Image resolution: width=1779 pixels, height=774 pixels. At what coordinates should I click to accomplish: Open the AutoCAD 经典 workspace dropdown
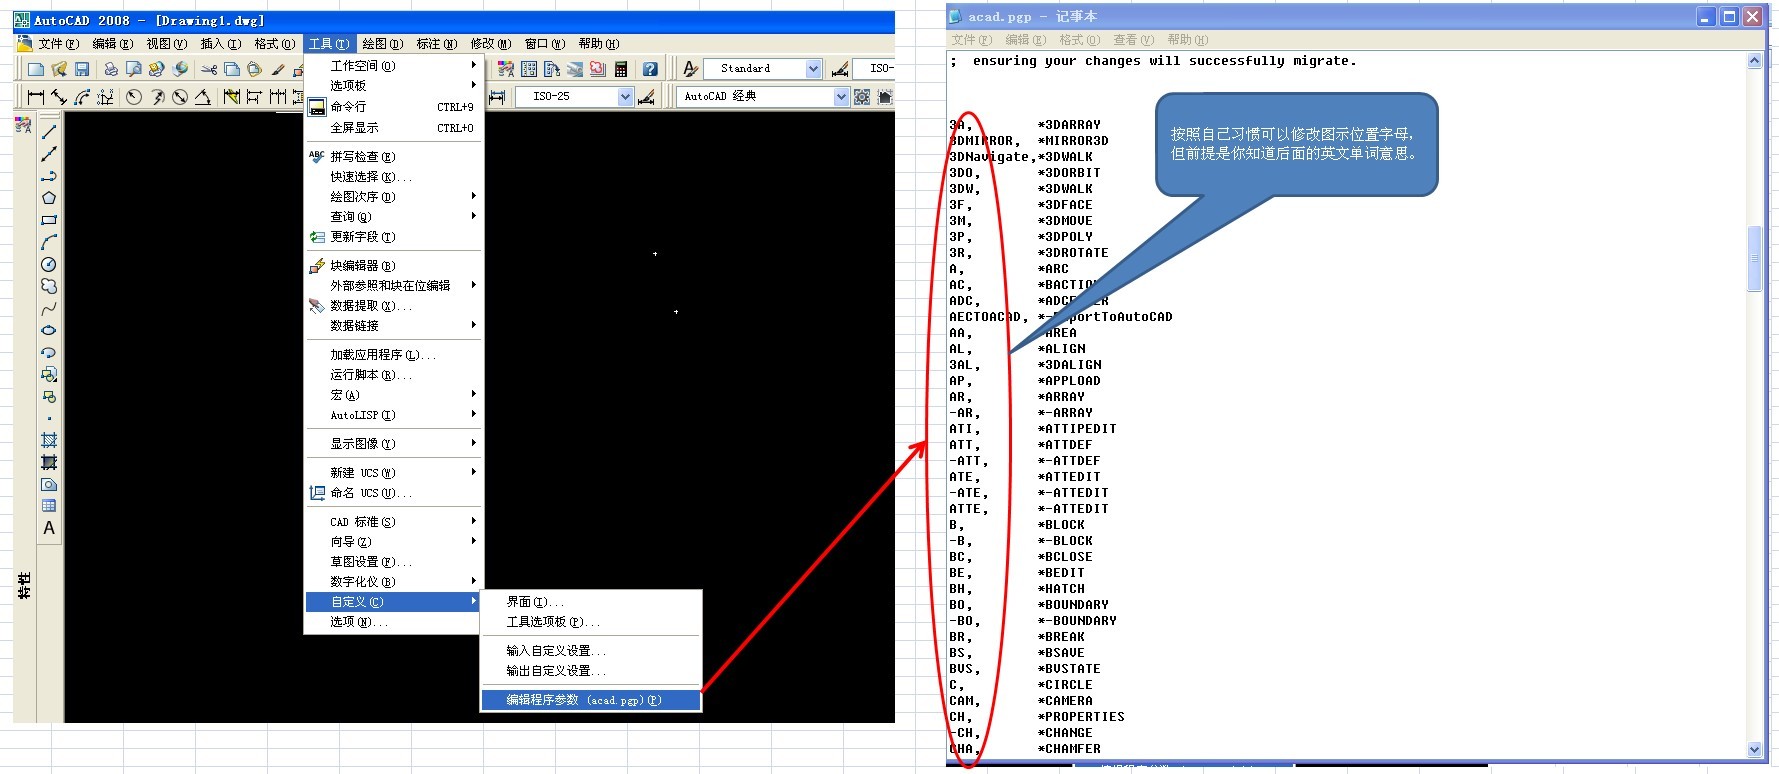tap(841, 97)
